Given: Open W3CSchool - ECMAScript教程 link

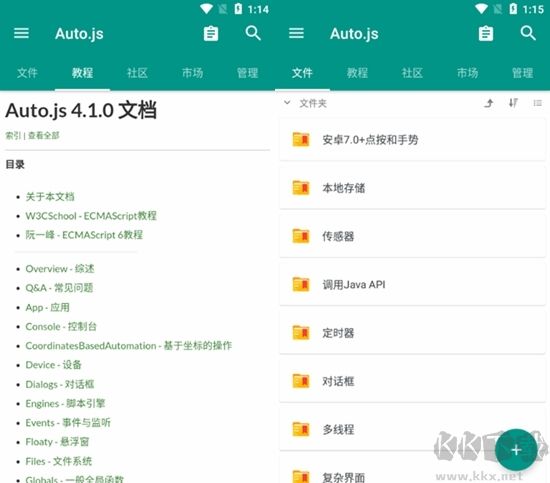Looking at the screenshot, I should [91, 216].
